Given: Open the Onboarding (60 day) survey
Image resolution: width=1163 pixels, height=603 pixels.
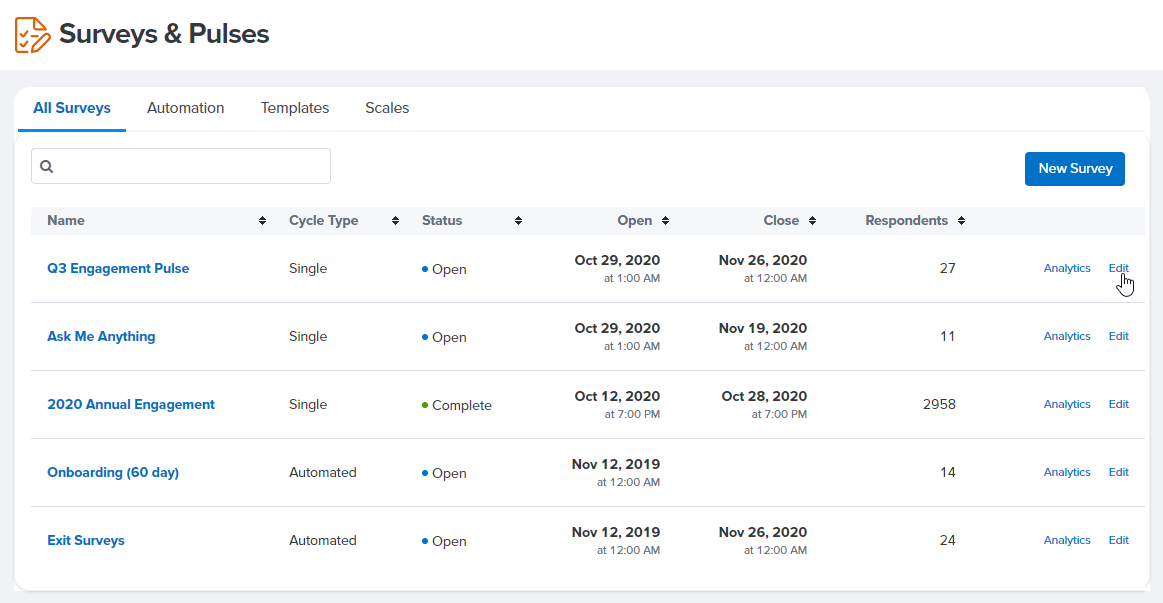Looking at the screenshot, I should pos(113,472).
